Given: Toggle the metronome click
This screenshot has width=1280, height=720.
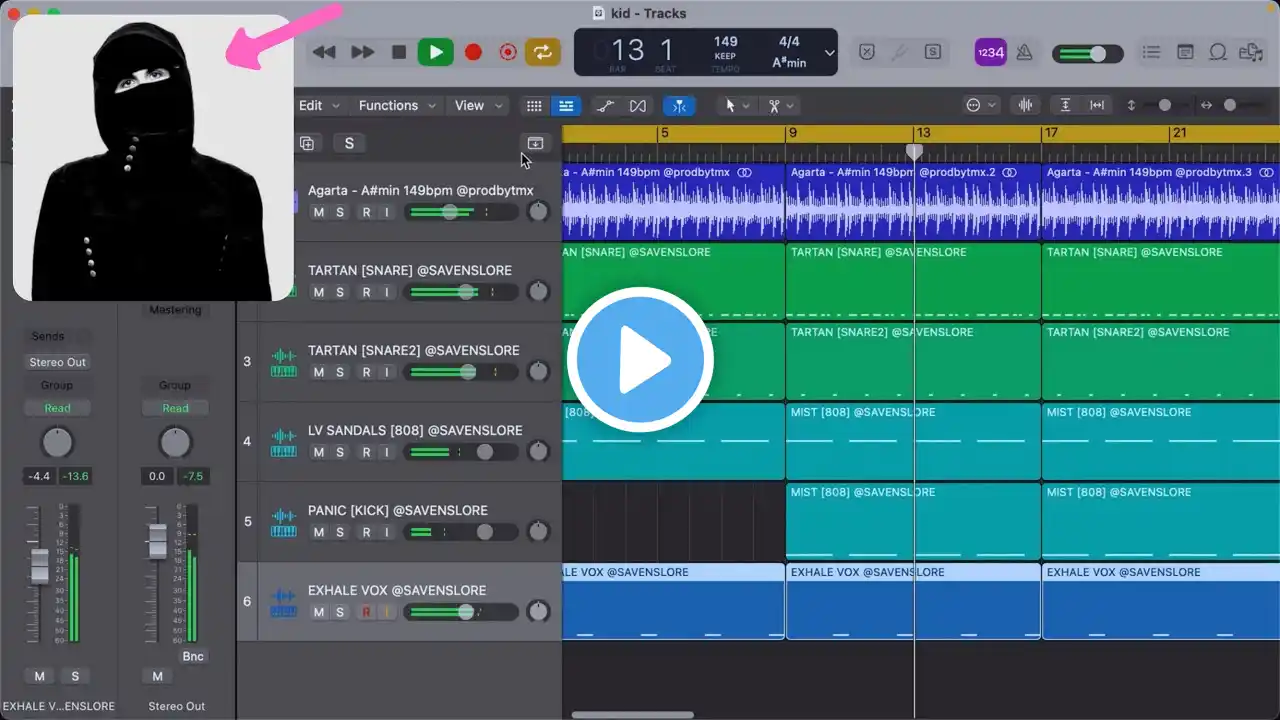Looking at the screenshot, I should [x=1024, y=52].
